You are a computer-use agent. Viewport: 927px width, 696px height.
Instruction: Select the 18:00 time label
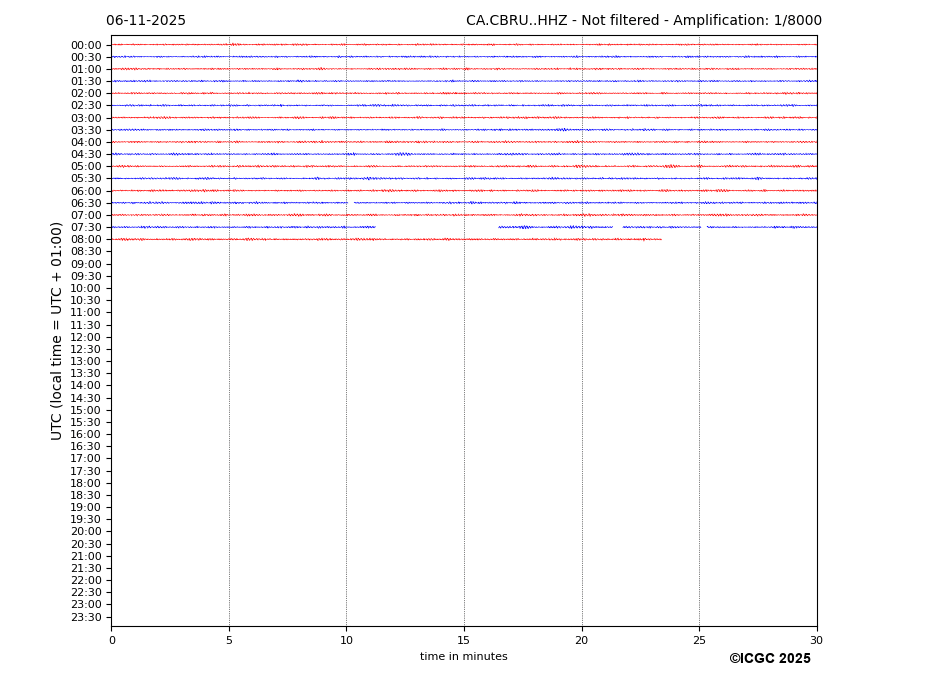(x=86, y=483)
